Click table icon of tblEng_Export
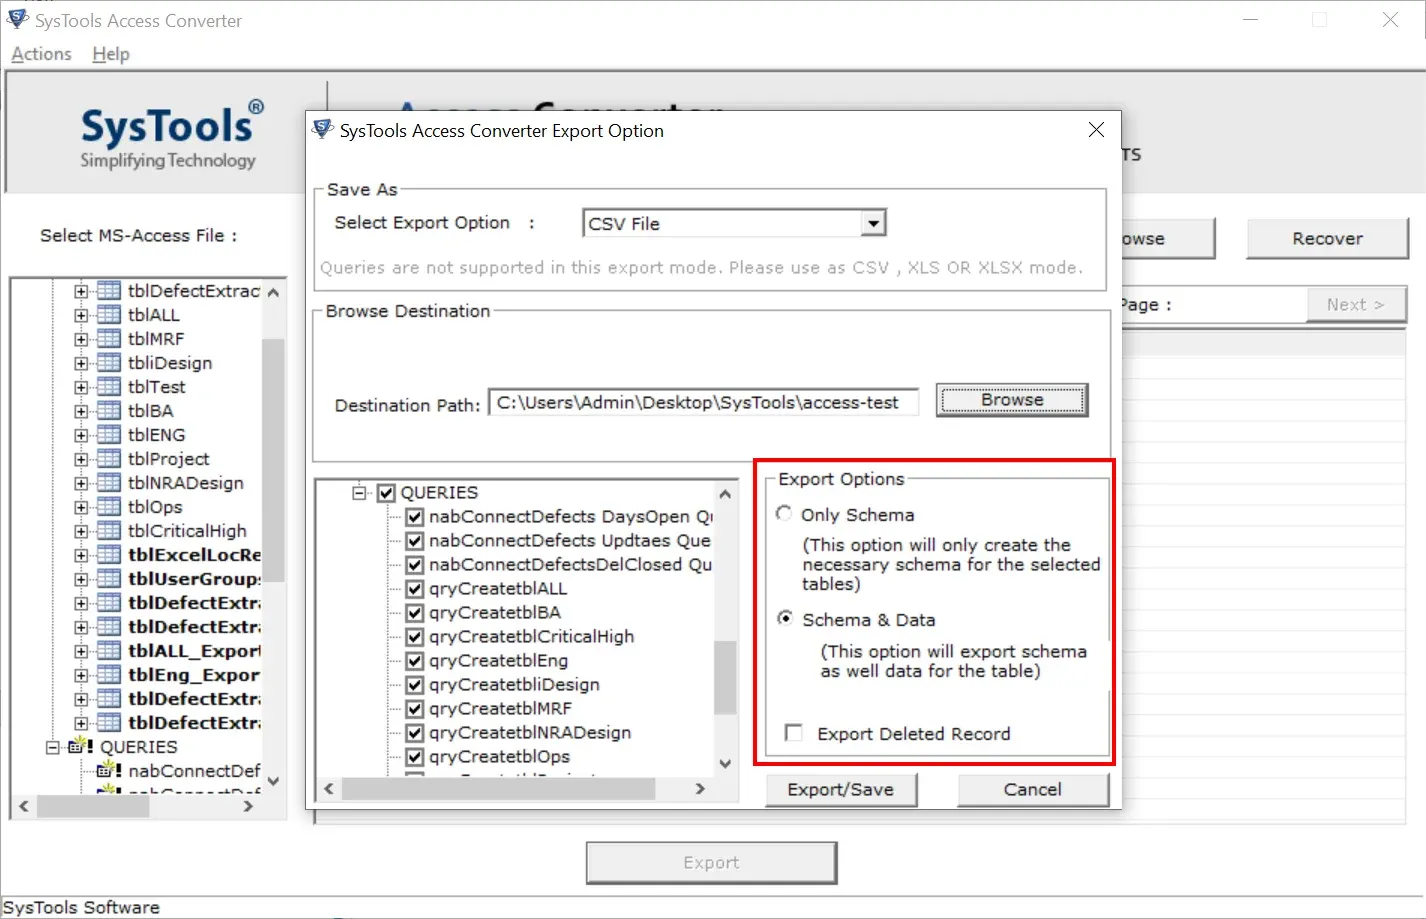The width and height of the screenshot is (1426, 919). coord(109,675)
